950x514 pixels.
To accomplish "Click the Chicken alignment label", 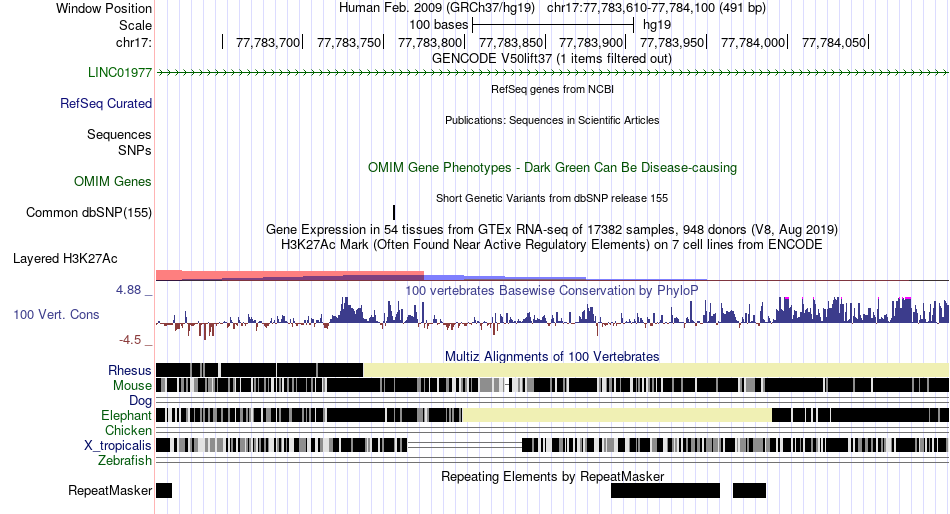I will pos(128,430).
